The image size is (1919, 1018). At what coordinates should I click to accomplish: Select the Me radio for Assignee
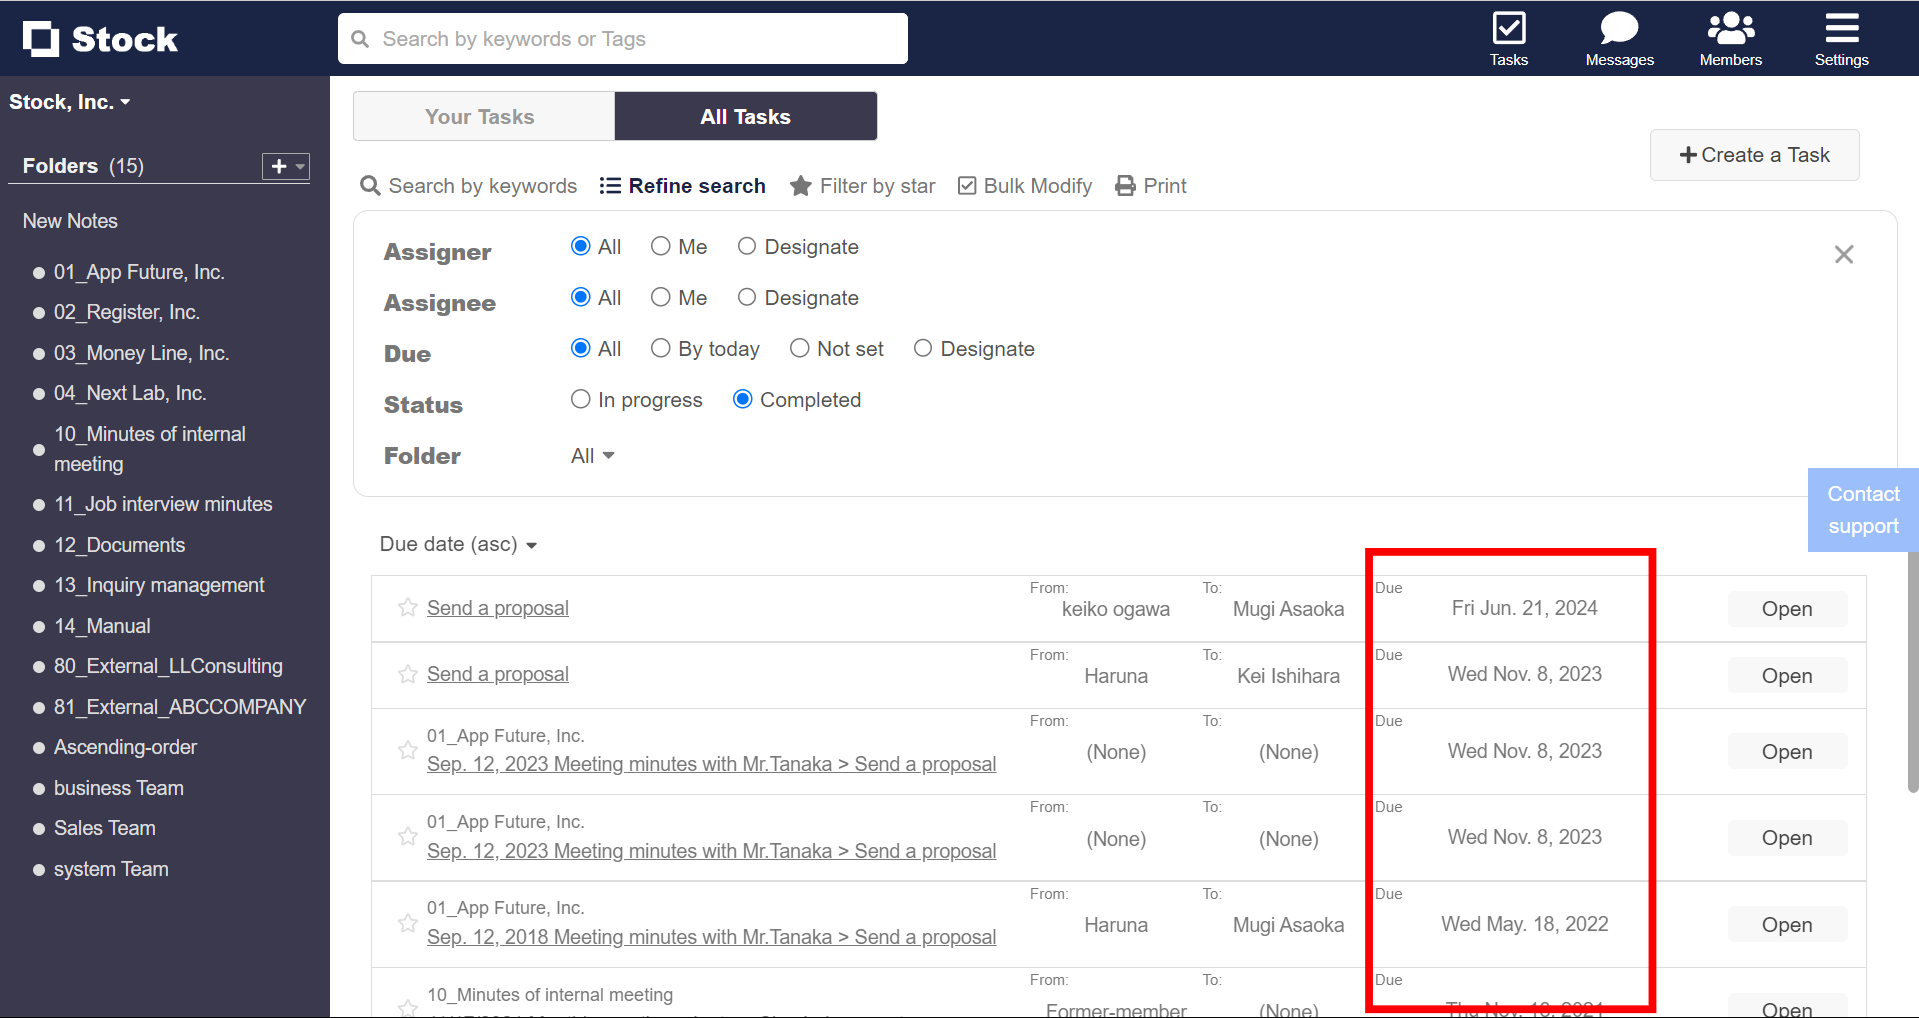(x=661, y=297)
